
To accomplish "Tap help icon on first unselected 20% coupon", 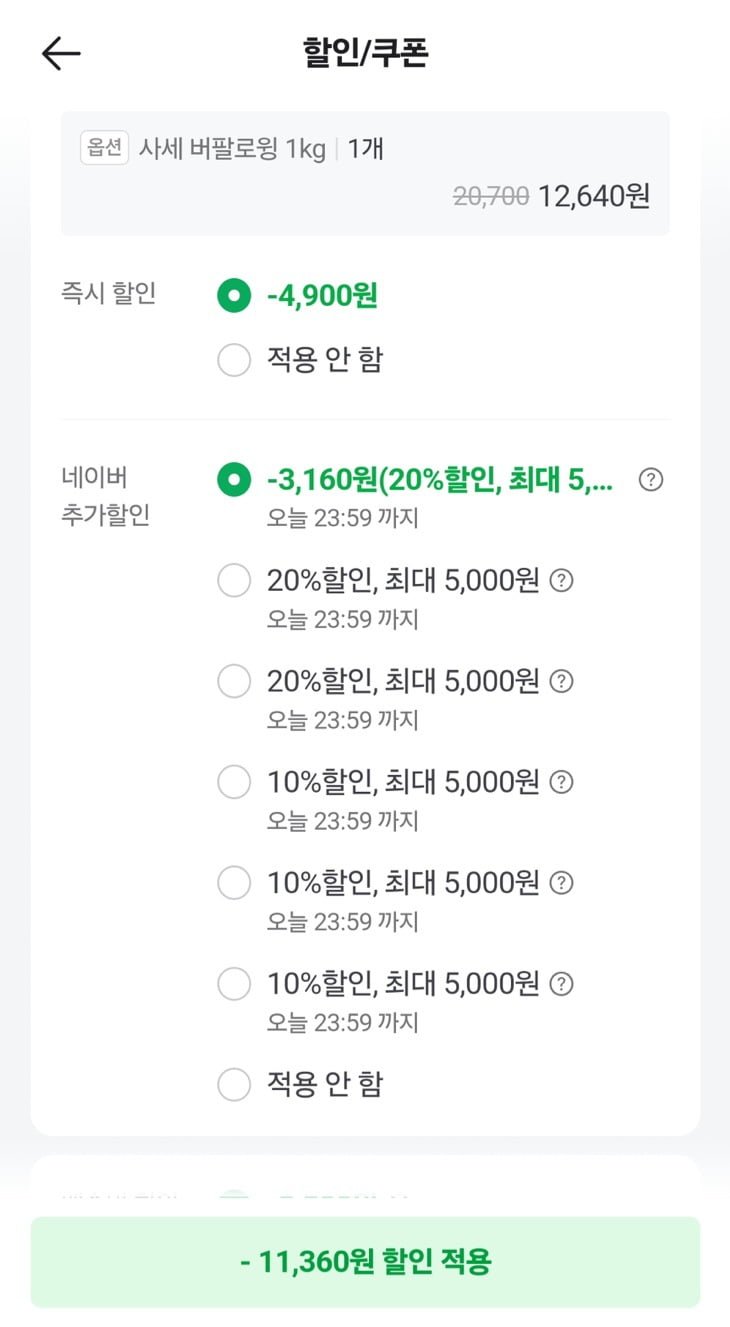I will coord(563,580).
